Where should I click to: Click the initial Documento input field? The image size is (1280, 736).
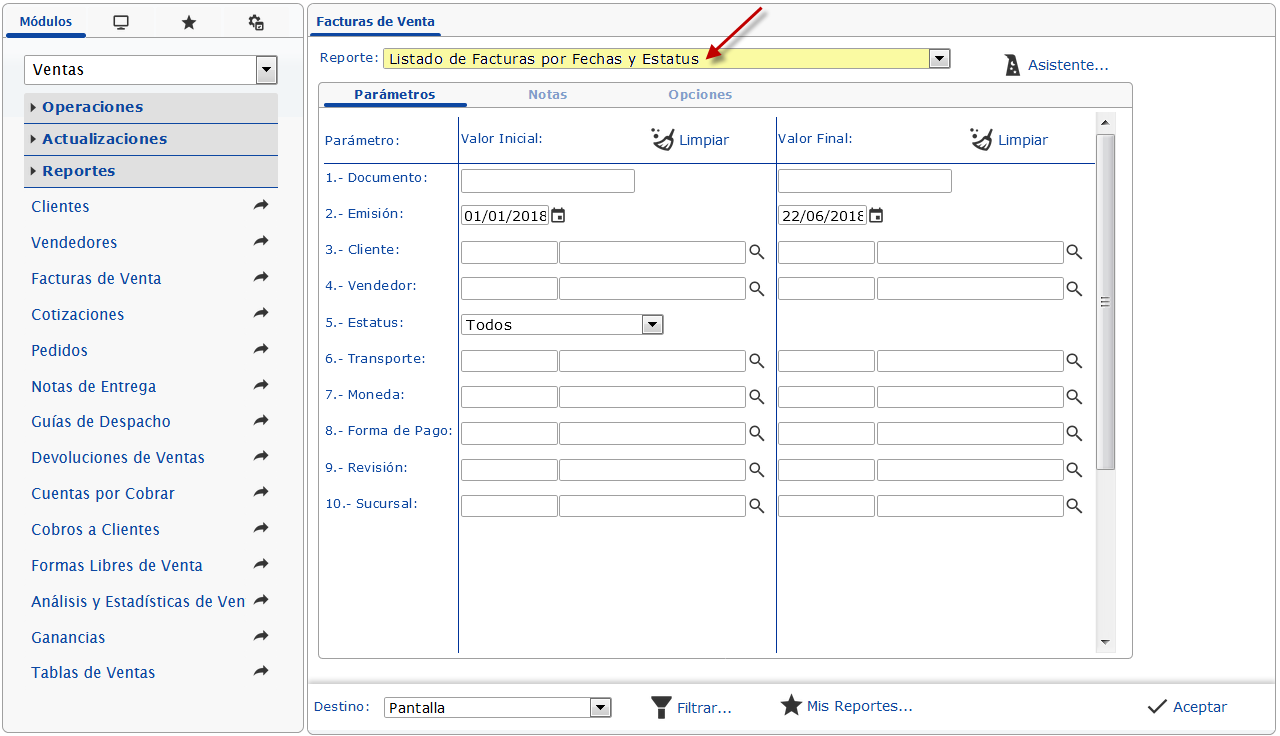(547, 181)
